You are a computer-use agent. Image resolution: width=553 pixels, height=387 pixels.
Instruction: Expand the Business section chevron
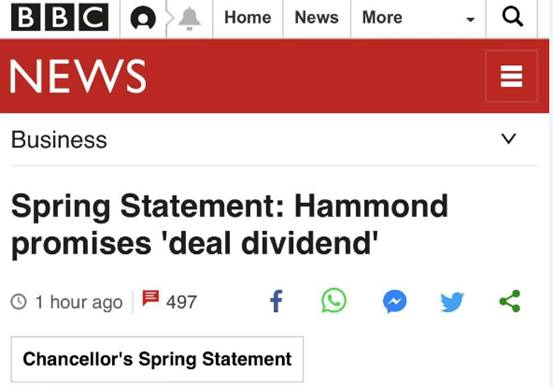point(509,139)
